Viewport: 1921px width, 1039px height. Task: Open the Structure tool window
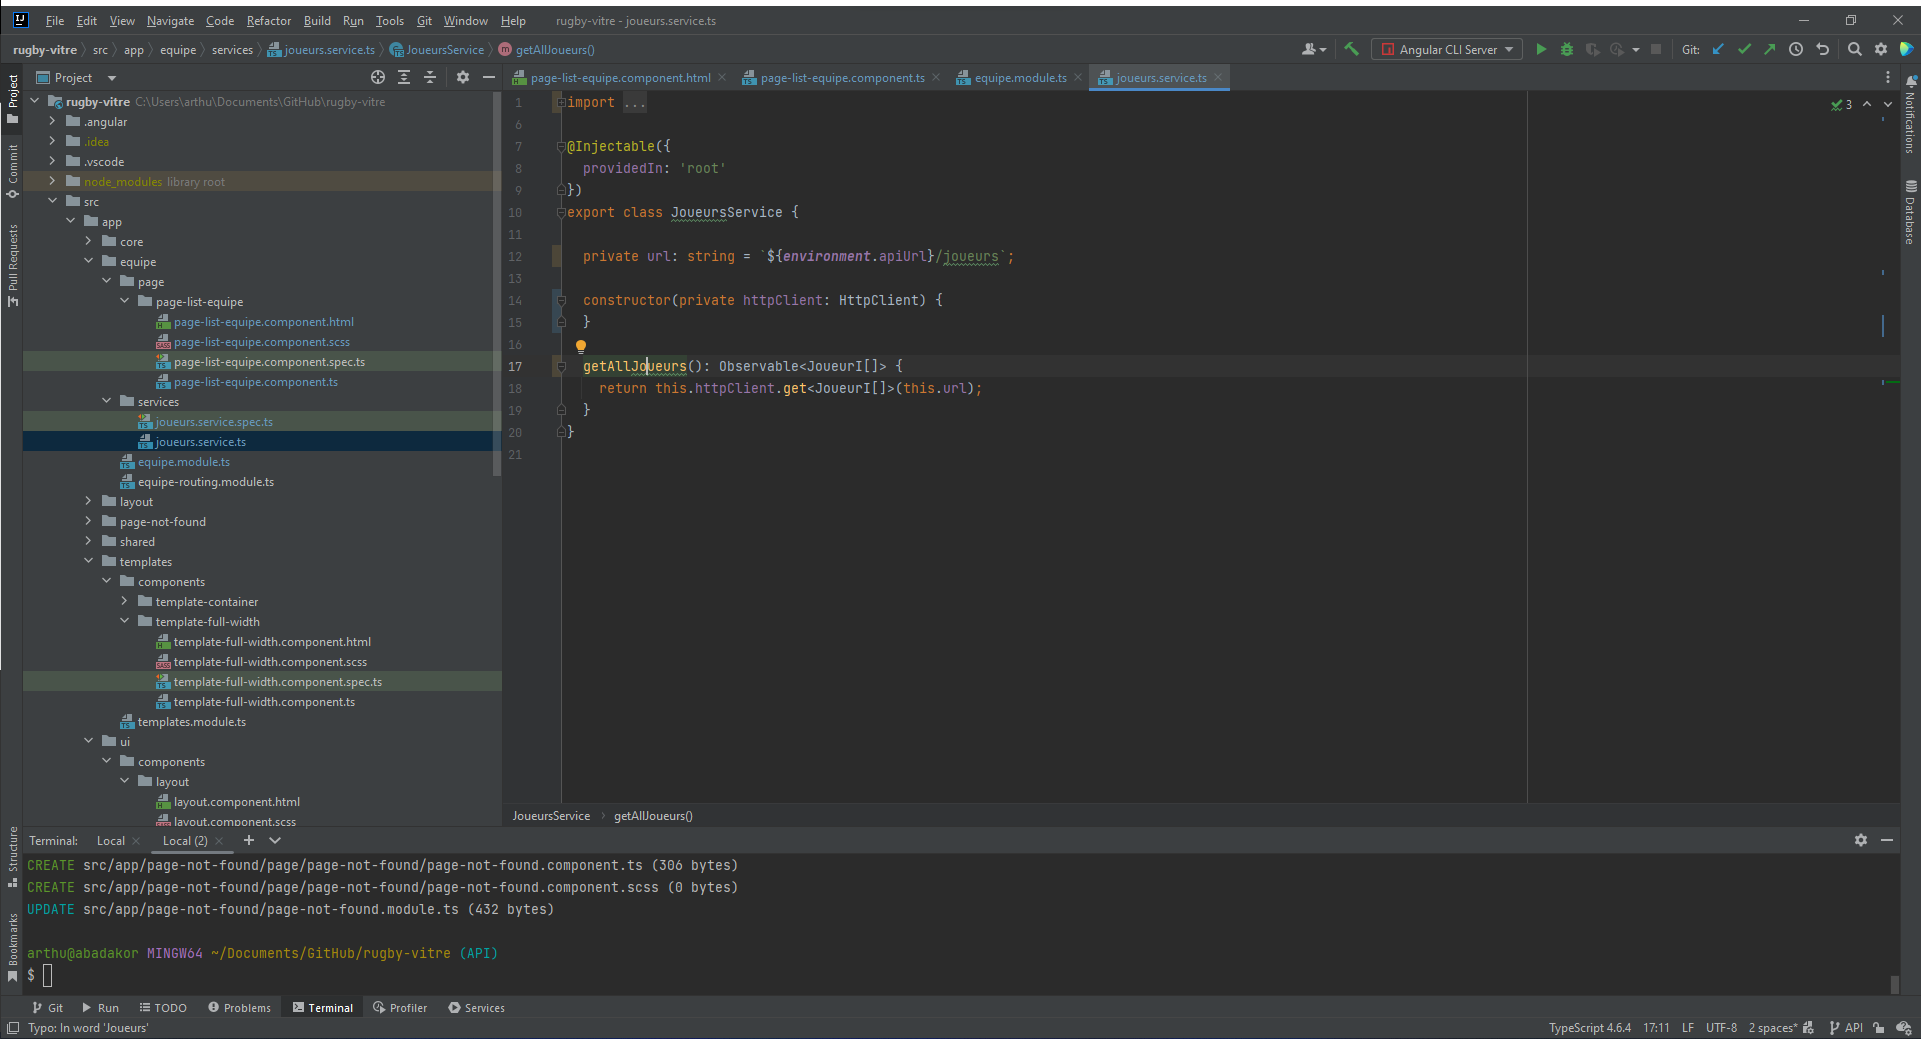tap(12, 857)
